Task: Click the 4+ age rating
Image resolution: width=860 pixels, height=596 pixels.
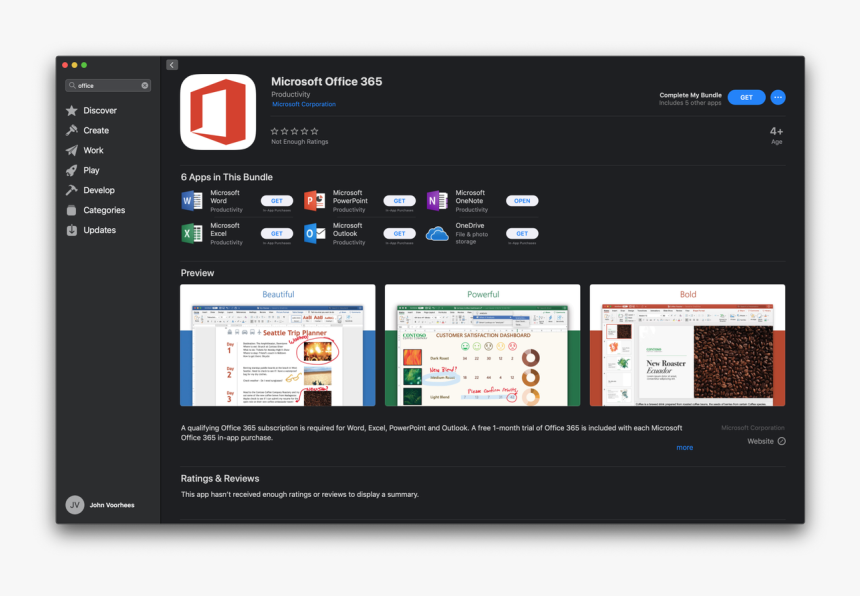Action: [776, 132]
